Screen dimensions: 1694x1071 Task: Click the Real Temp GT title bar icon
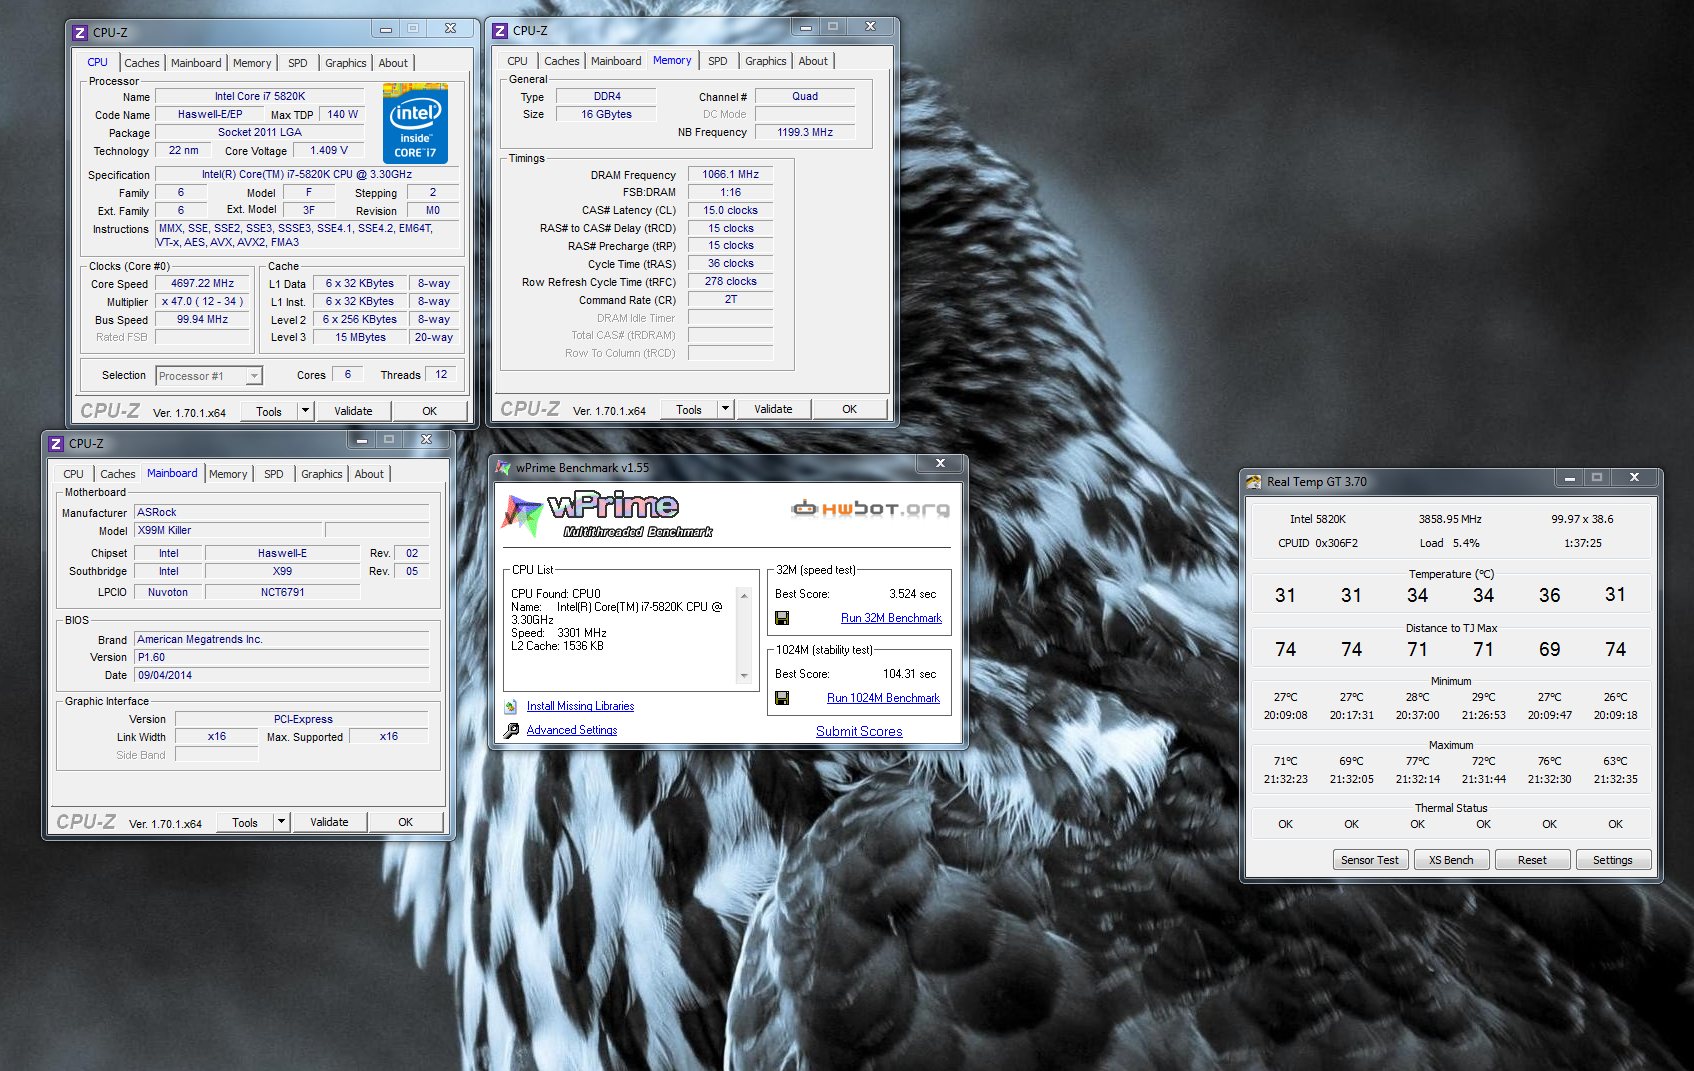[1254, 482]
